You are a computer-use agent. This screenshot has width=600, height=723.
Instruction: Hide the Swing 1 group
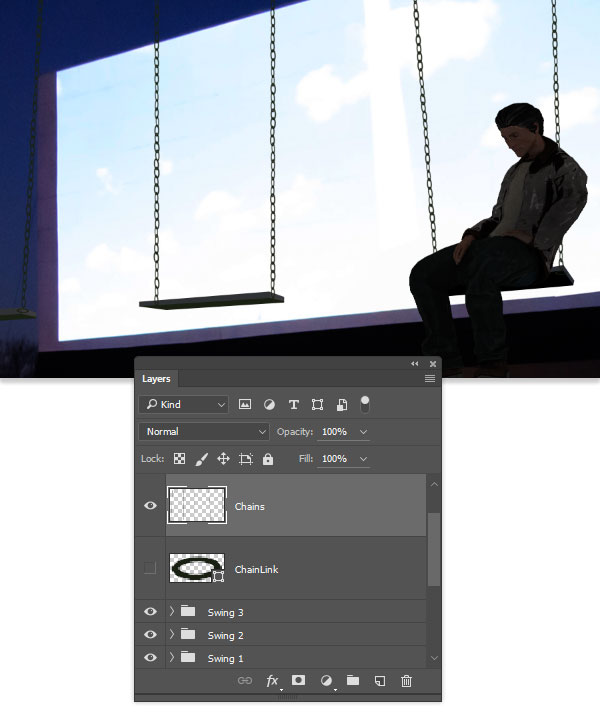pos(150,658)
